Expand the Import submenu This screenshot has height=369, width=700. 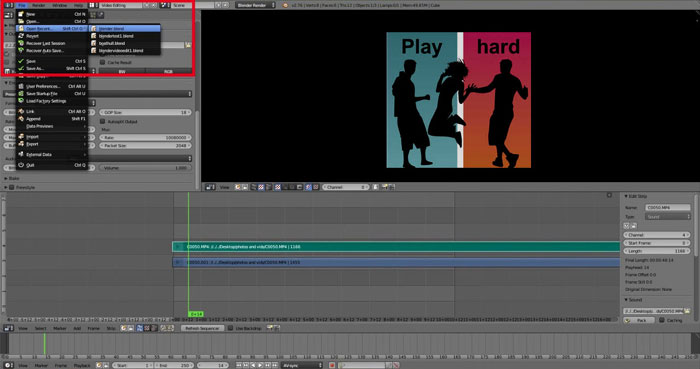click(x=52, y=137)
